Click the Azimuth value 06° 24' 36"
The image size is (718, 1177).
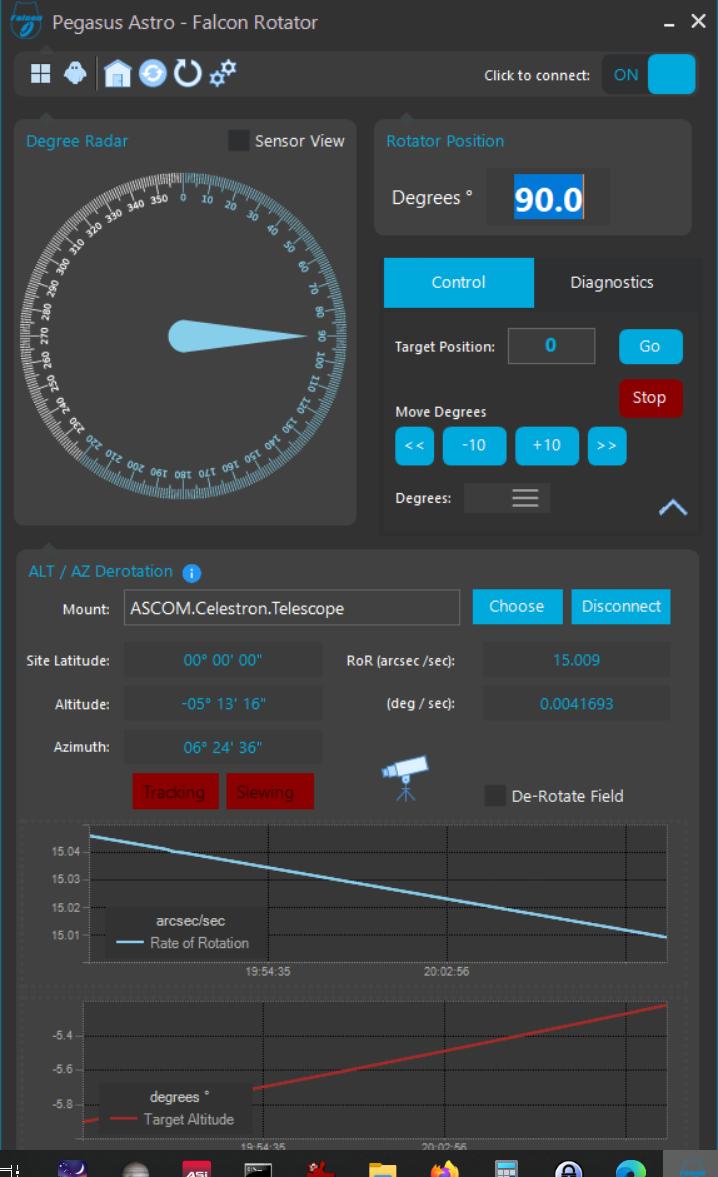pos(223,748)
